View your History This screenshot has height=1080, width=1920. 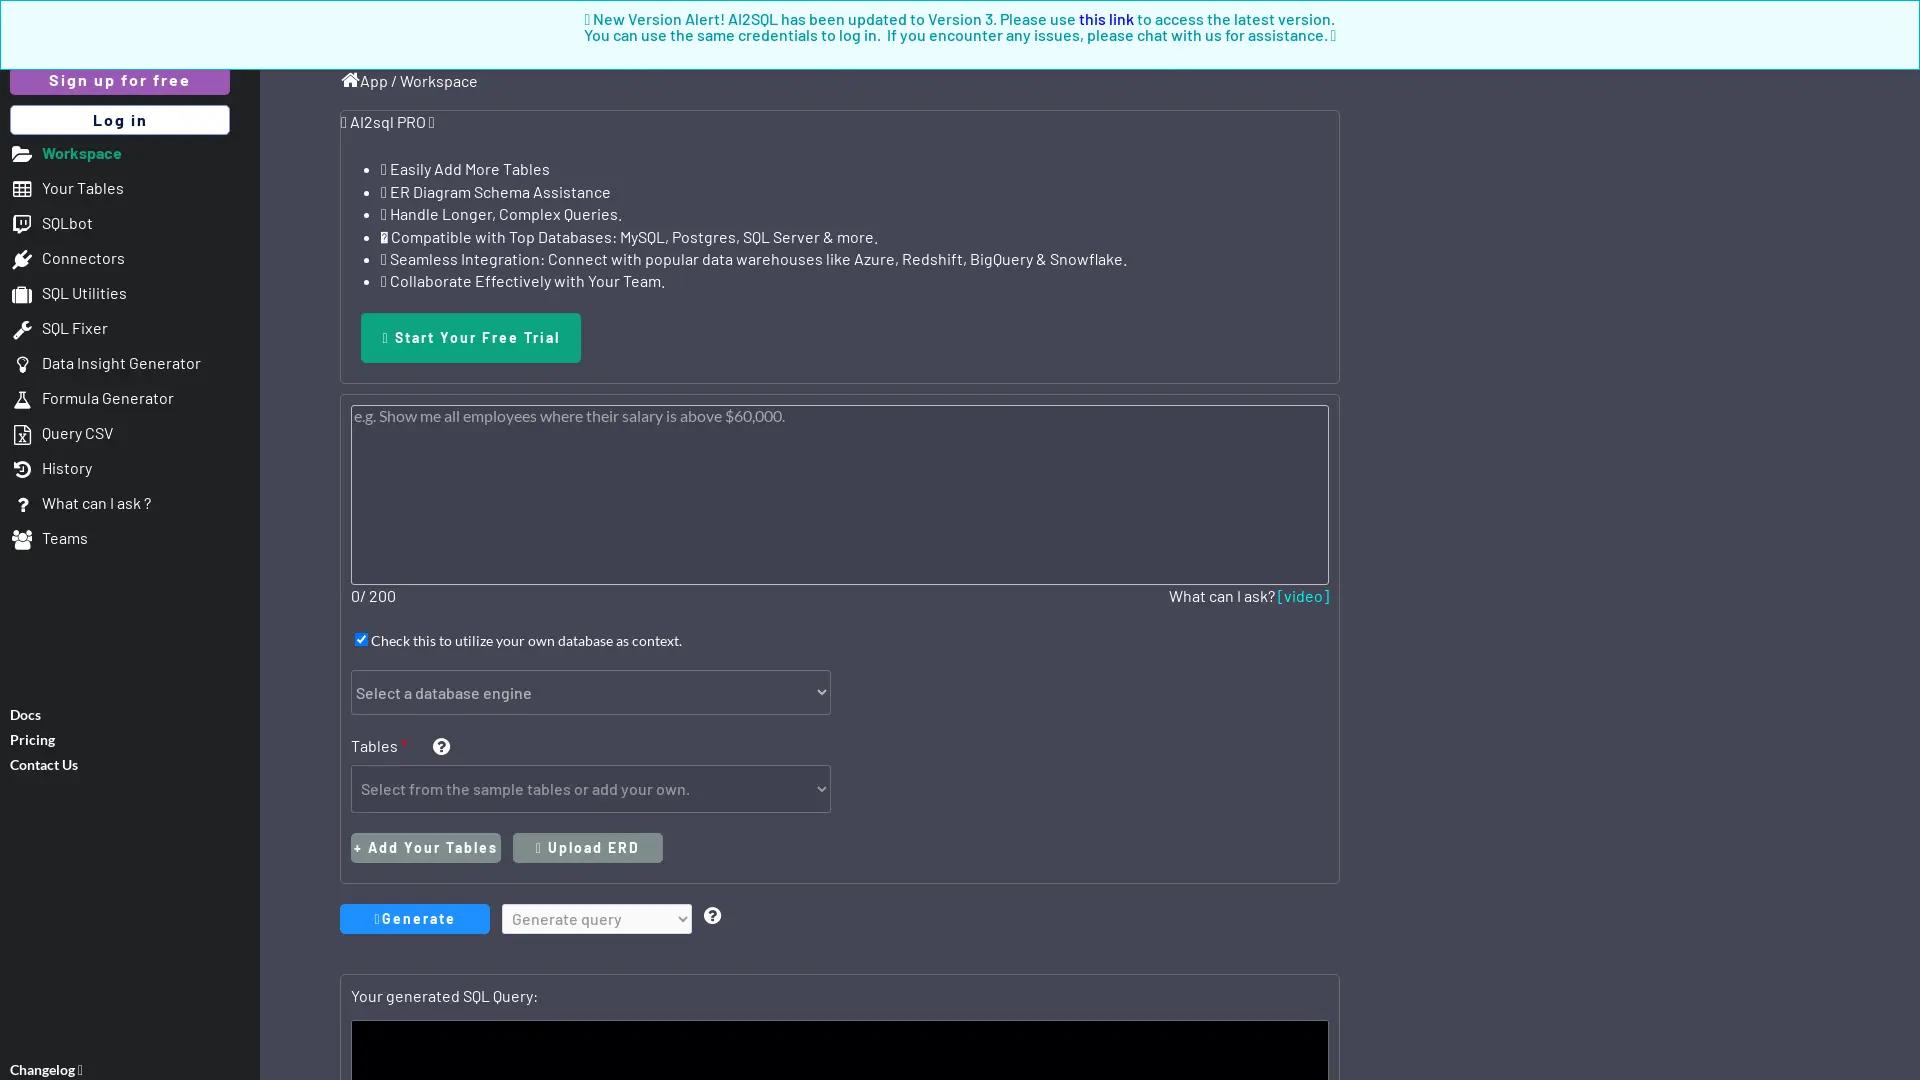(x=68, y=468)
